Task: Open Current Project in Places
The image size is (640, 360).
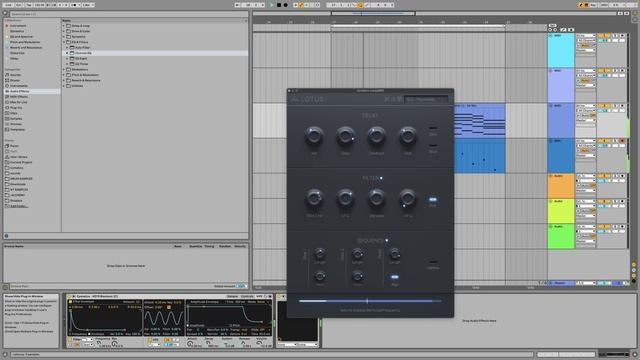Action: pos(21,162)
